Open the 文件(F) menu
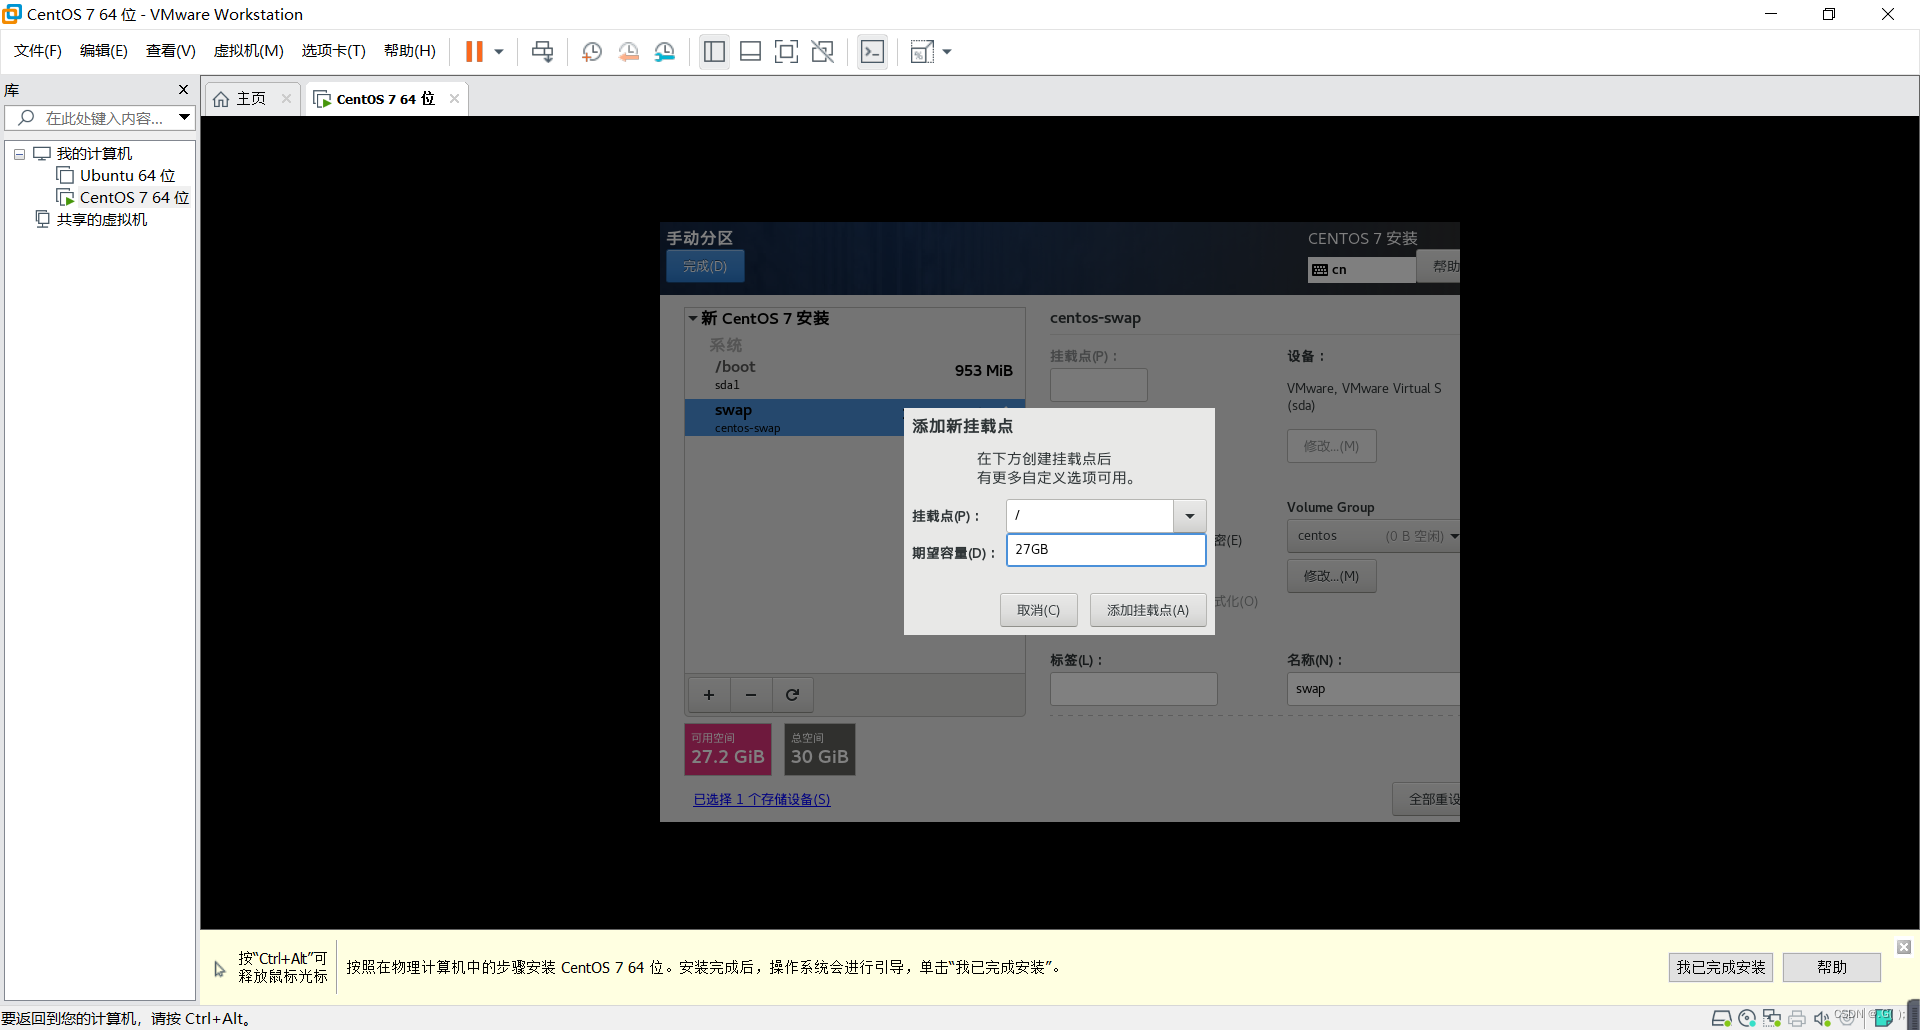 [38, 51]
